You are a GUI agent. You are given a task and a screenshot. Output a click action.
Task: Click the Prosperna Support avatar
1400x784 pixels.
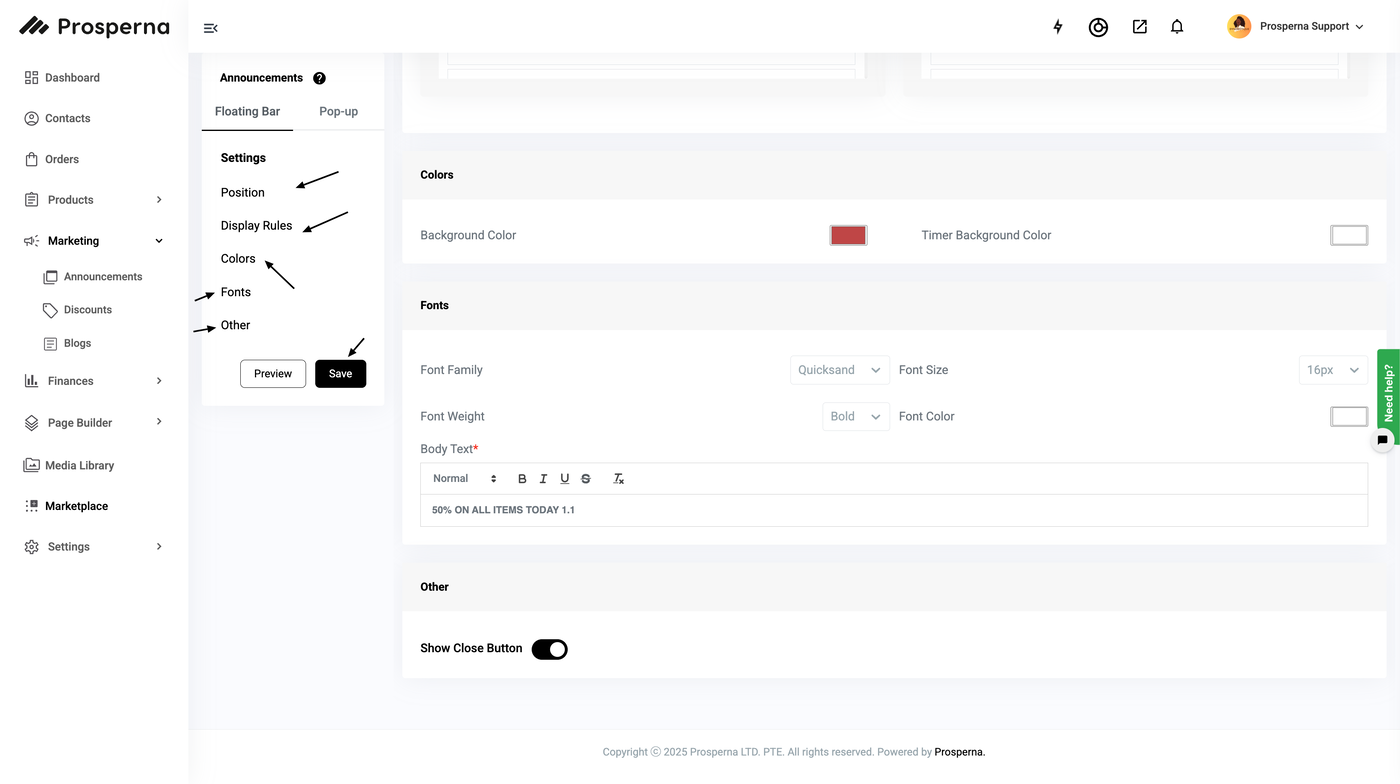[1239, 27]
